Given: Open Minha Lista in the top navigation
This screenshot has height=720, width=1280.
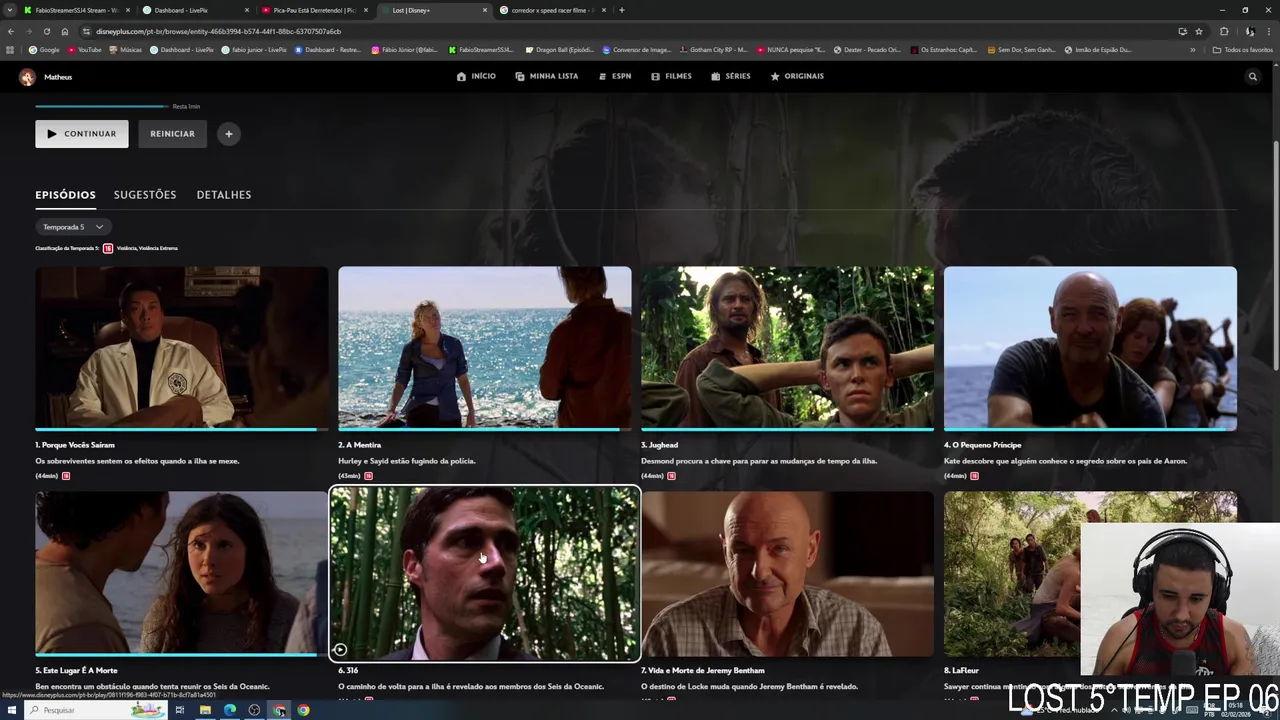Looking at the screenshot, I should coord(547,76).
